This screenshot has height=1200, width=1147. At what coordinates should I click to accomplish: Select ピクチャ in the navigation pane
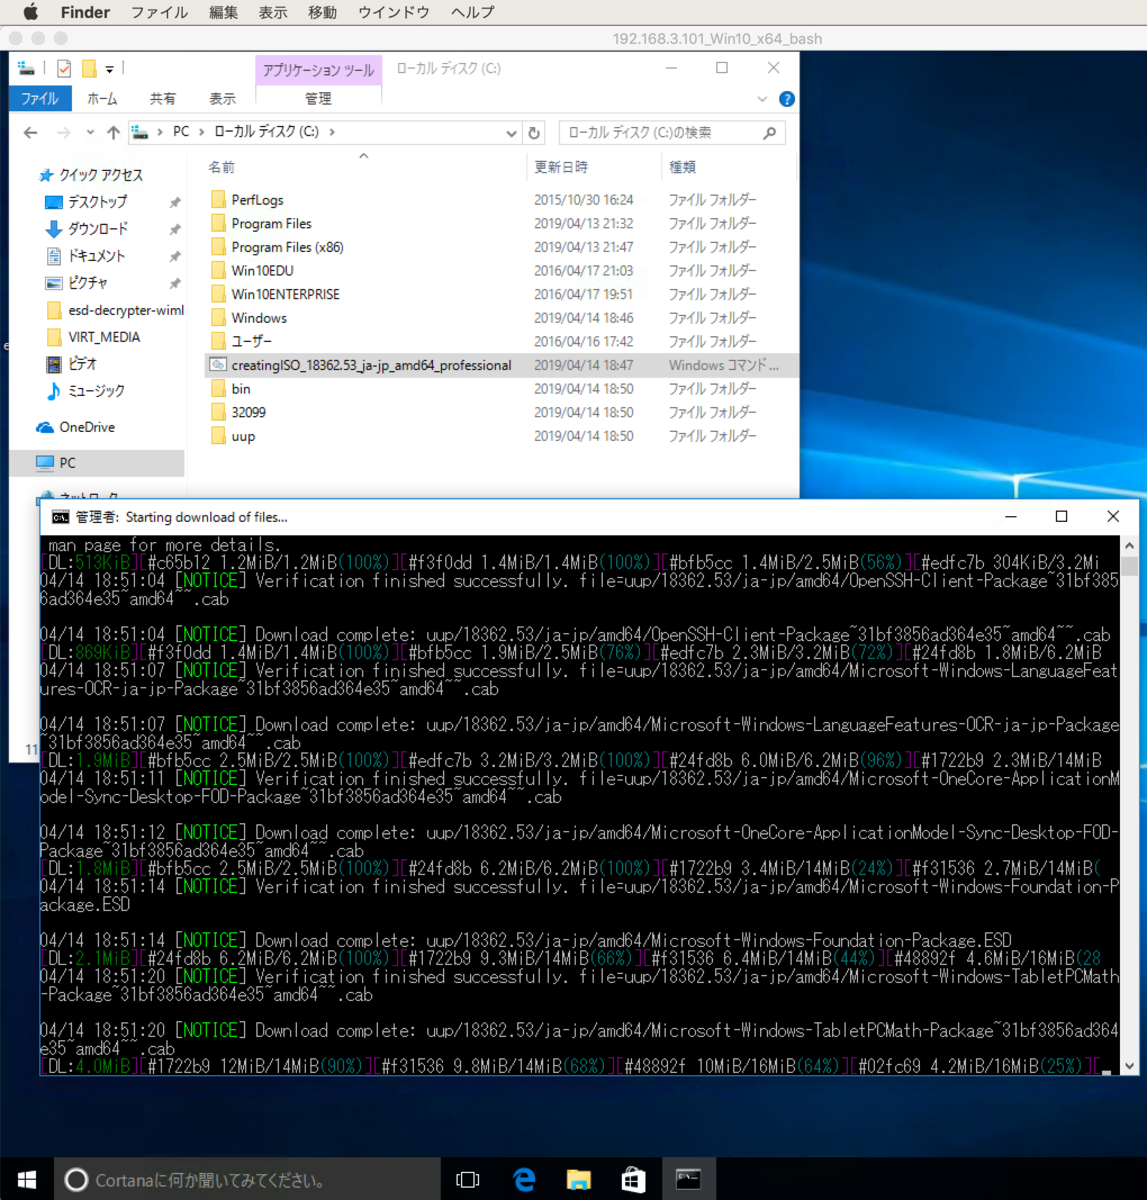[87, 283]
